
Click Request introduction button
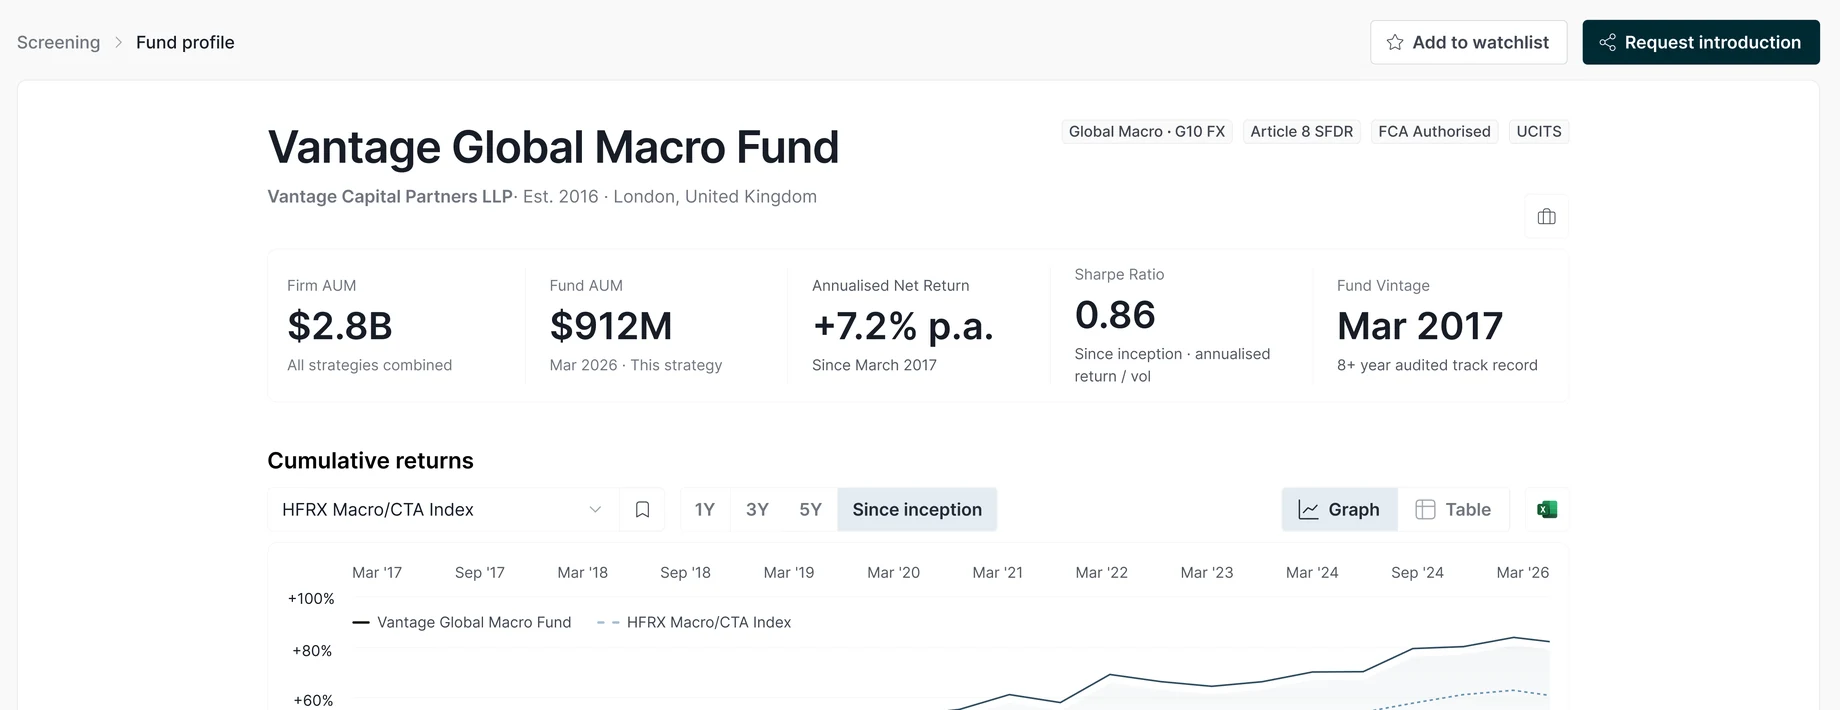click(x=1700, y=42)
